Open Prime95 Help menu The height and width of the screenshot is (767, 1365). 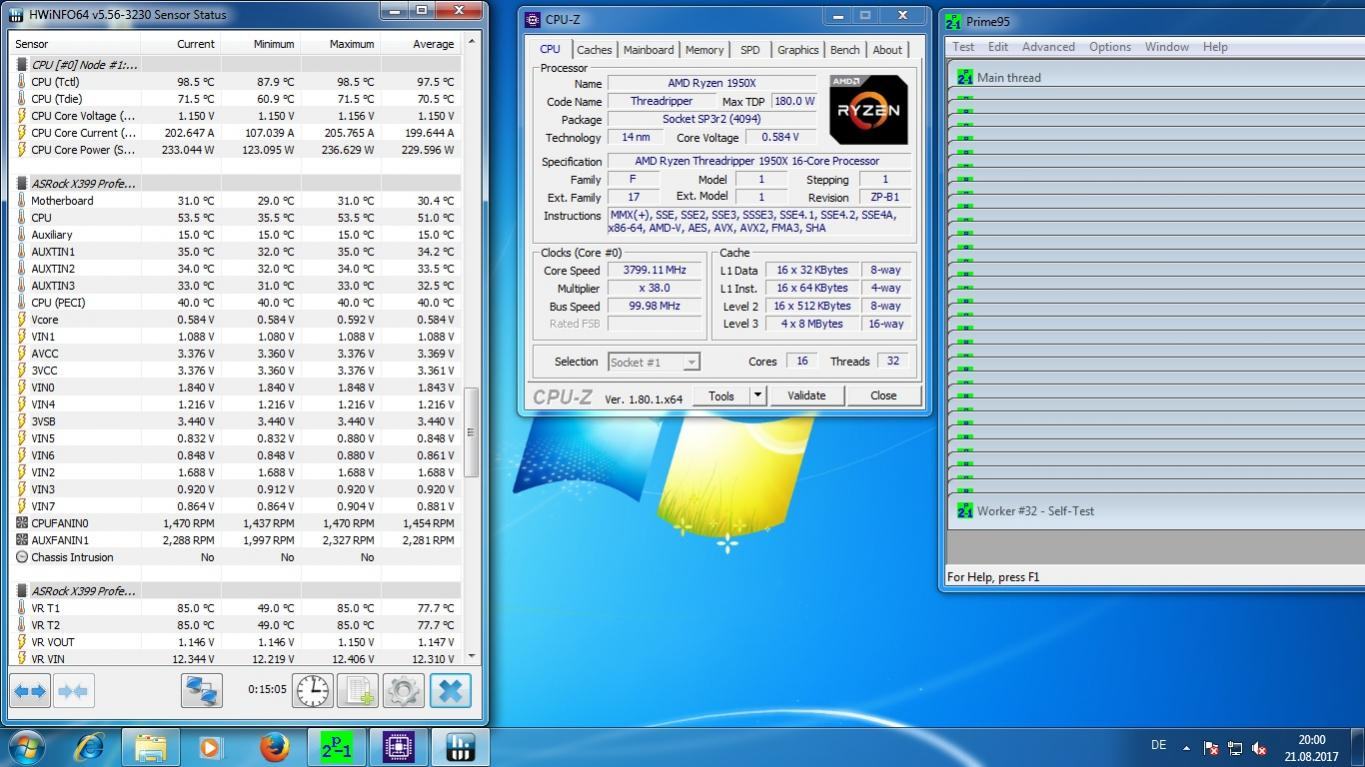tap(1215, 47)
